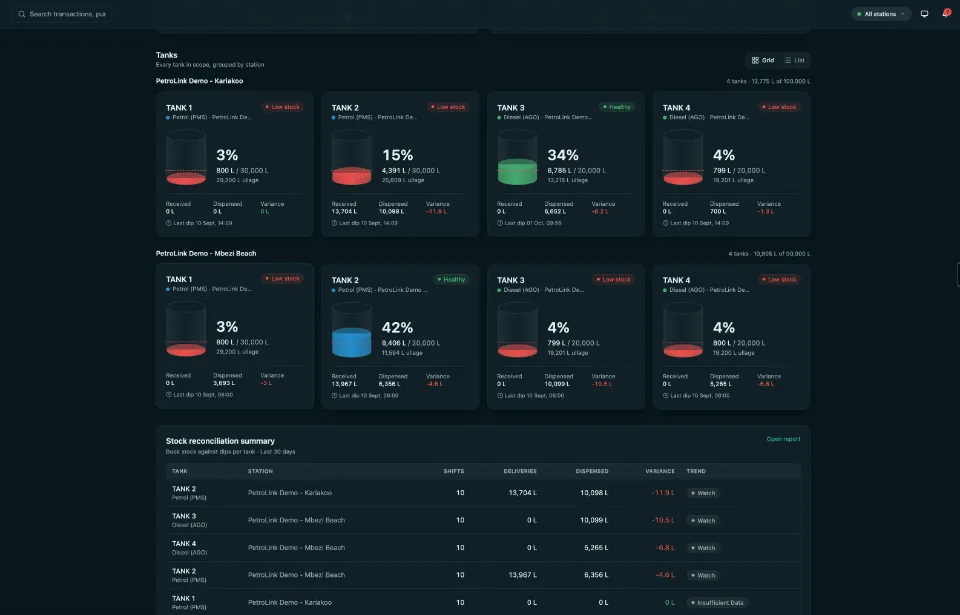Click the search magnifier icon
This screenshot has width=960, height=615.
pos(21,14)
